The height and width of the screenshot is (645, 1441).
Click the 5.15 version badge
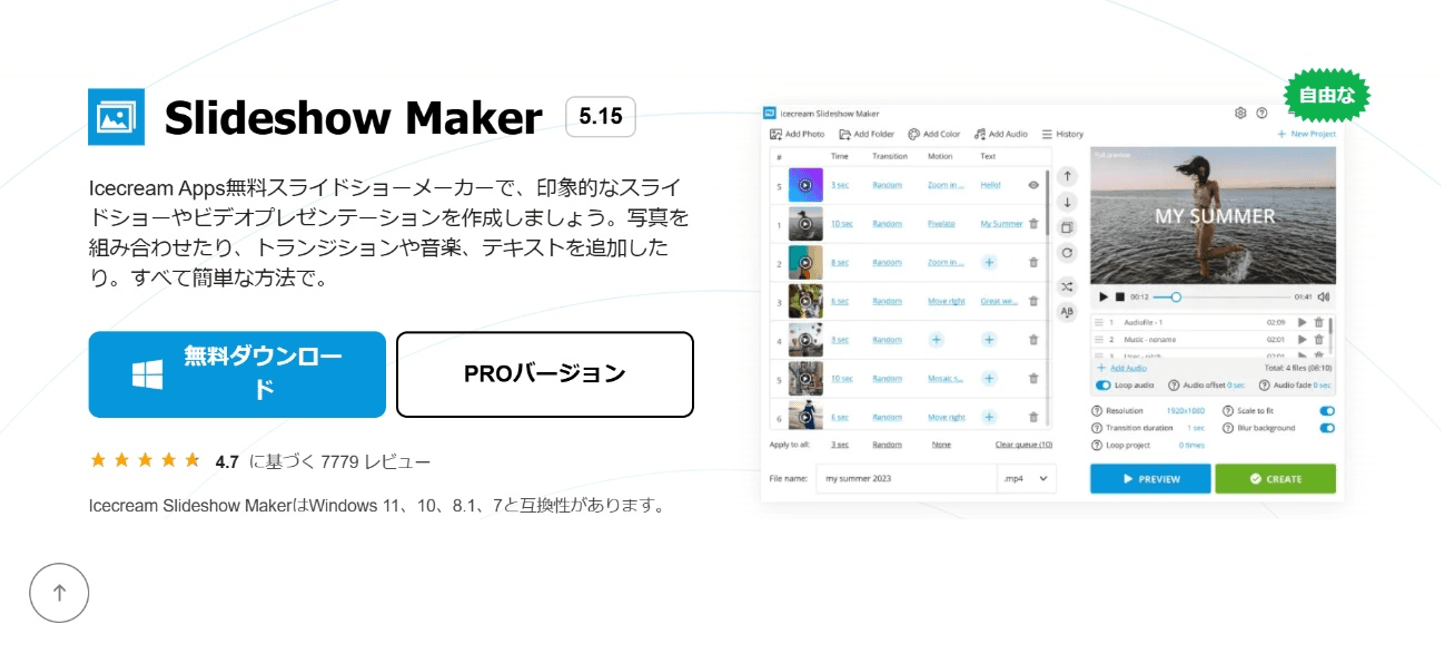pyautogui.click(x=600, y=117)
